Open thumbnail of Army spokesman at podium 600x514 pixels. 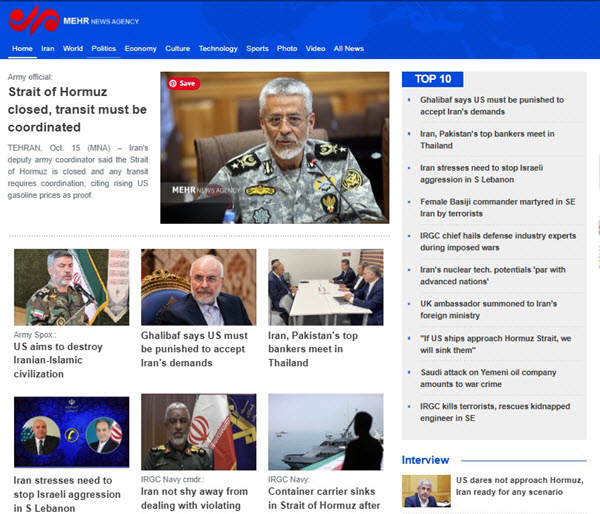72,287
